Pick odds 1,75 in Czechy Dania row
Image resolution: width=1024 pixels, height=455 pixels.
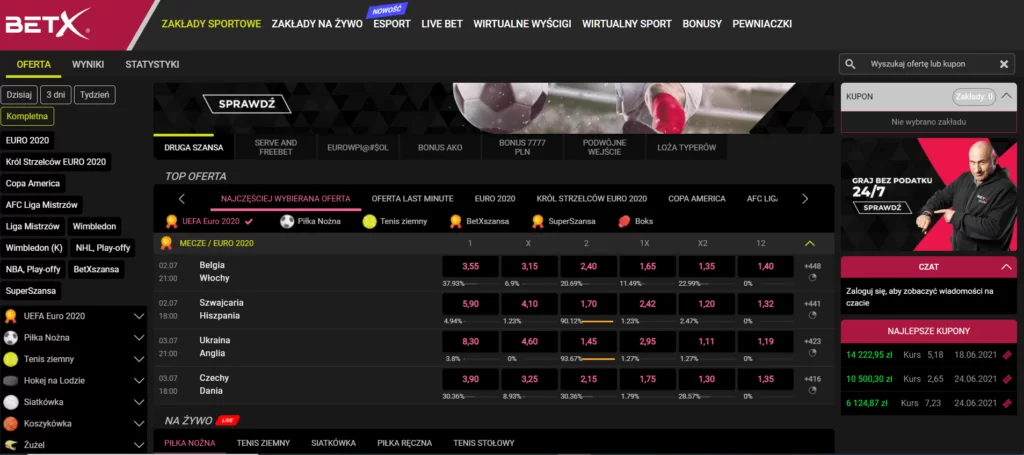point(647,379)
